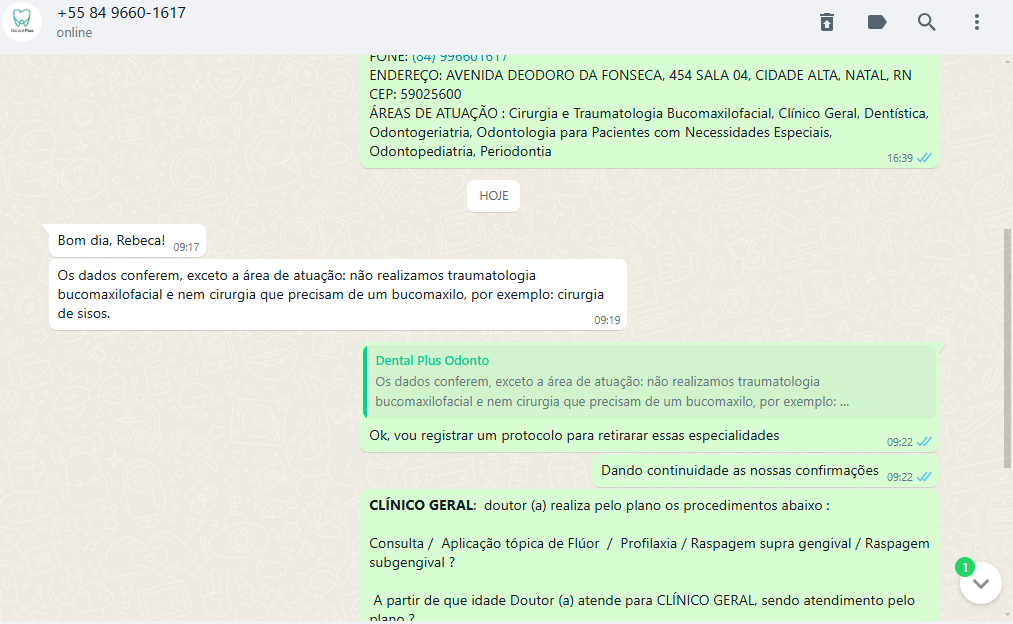Click the quoted Dental Plus Odonto reply preview
The image size is (1013, 624).
pos(650,381)
